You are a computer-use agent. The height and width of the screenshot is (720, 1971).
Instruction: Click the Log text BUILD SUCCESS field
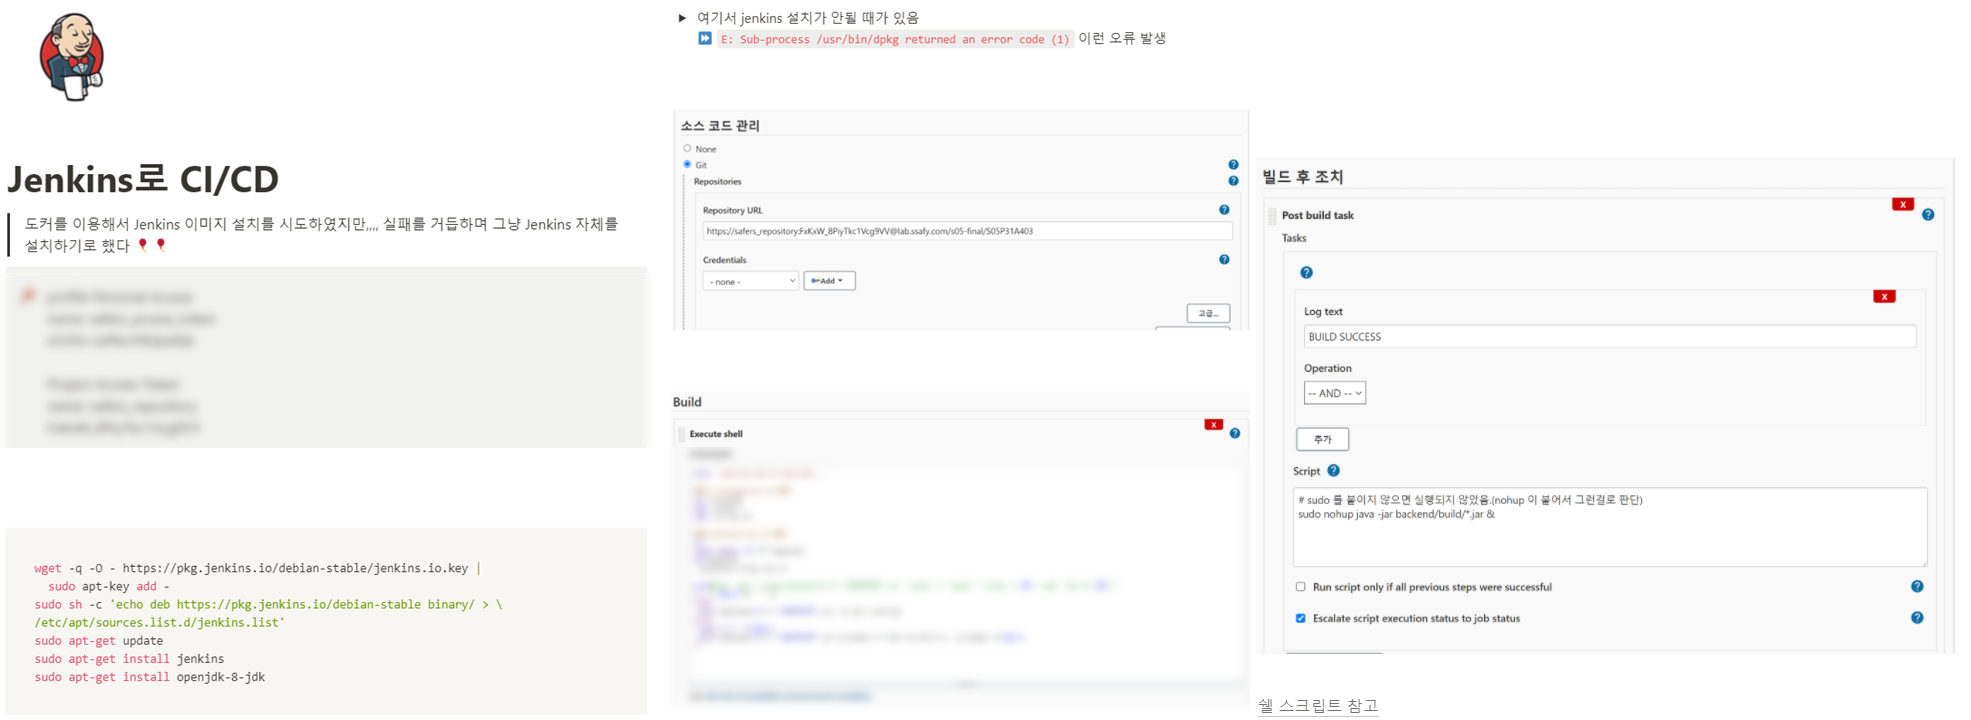[1609, 337]
